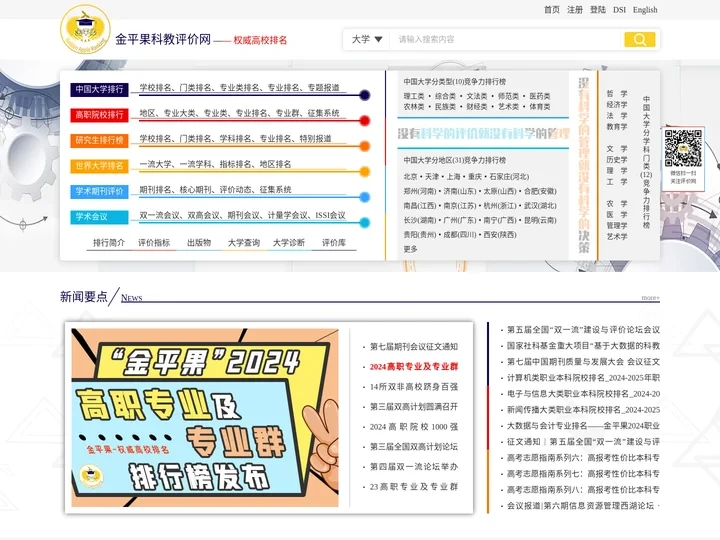Viewport: 720px width, 540px height.
Task: Open the 大学查询 tab
Action: click(x=244, y=242)
